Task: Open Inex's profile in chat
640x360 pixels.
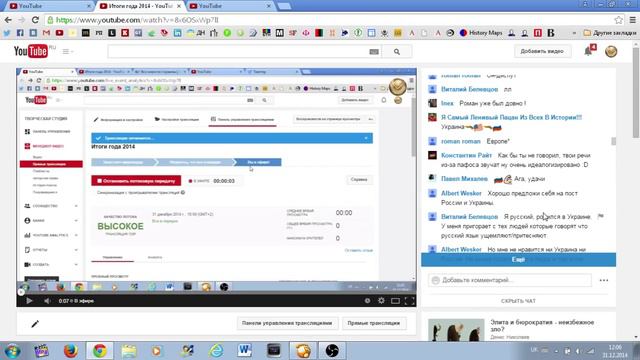Action: 447,103
